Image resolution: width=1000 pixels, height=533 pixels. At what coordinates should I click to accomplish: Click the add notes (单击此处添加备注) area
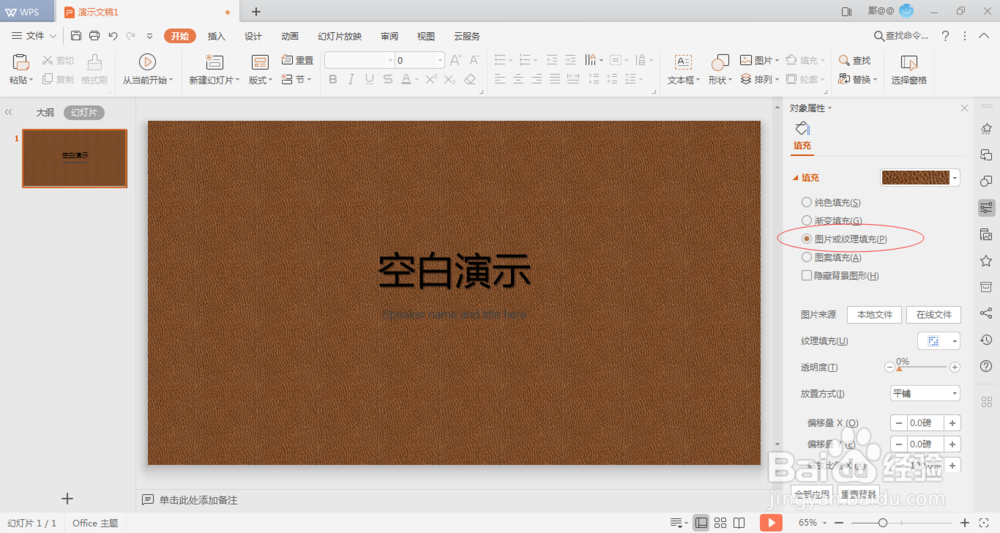pos(198,500)
